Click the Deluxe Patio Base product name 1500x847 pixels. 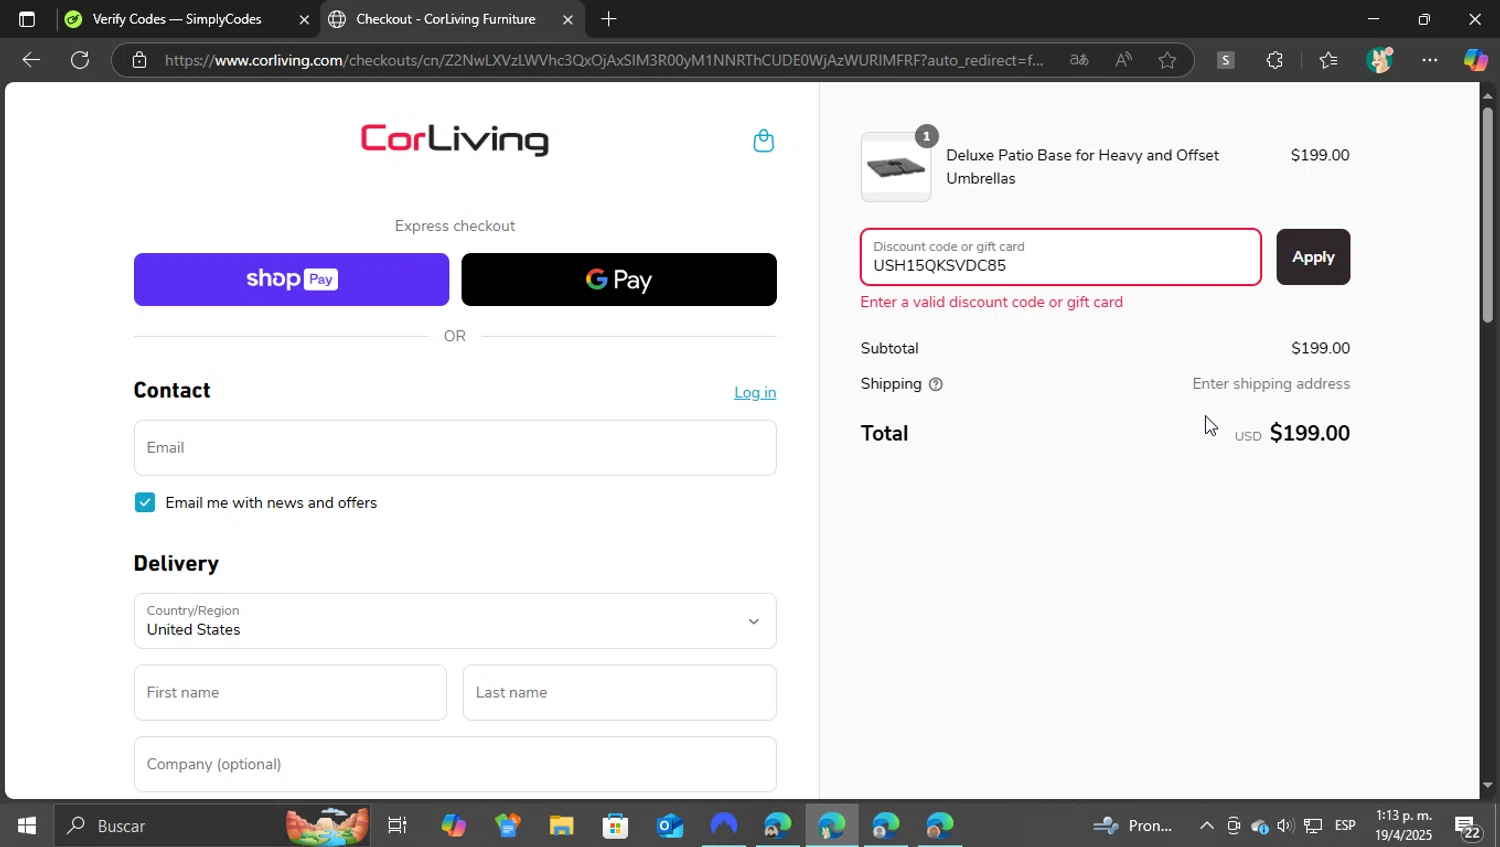[x=1082, y=167]
